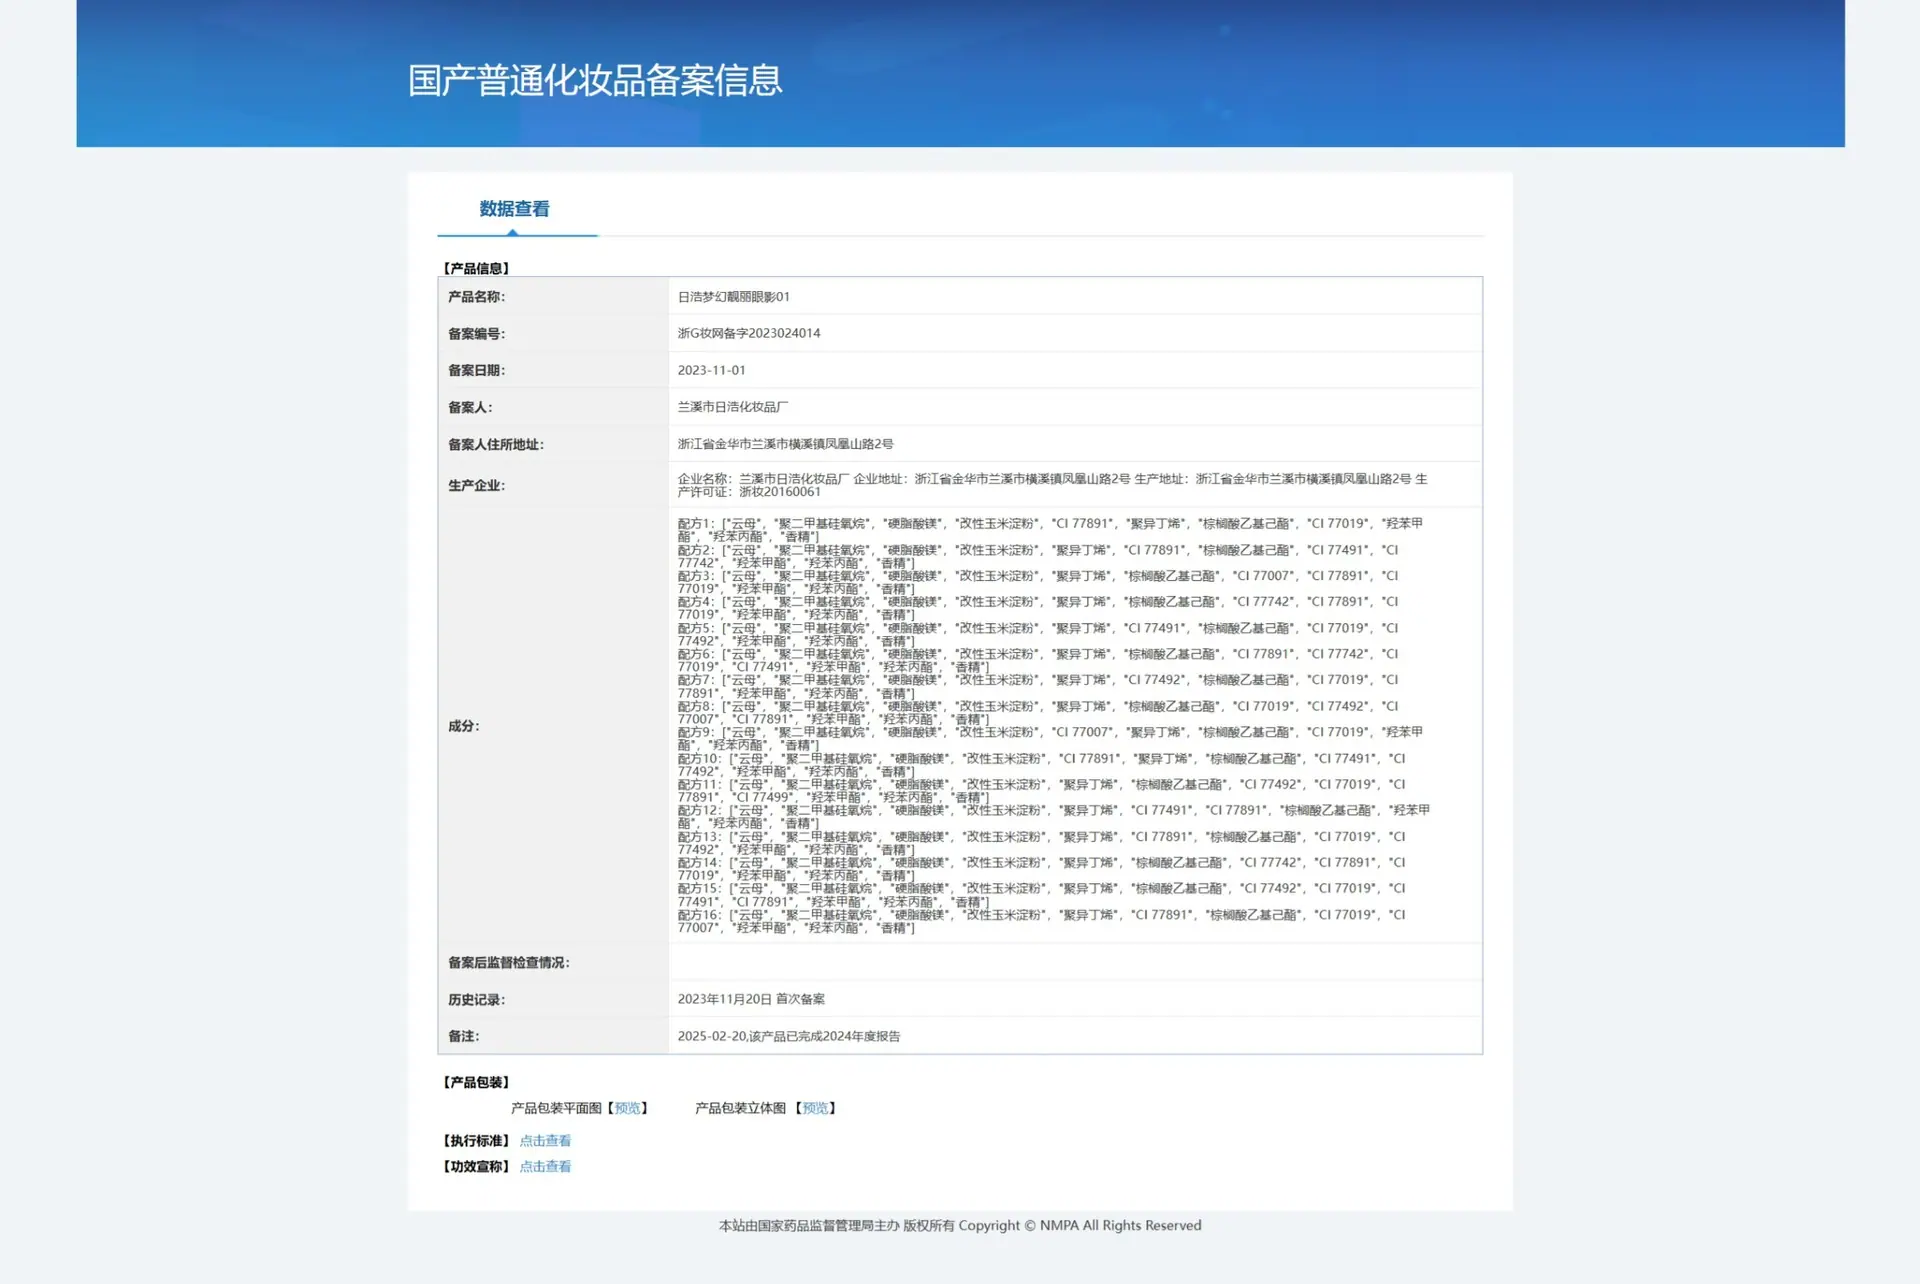1920x1284 pixels.
Task: Click the filing date 2023-11-01
Action: tap(711, 370)
